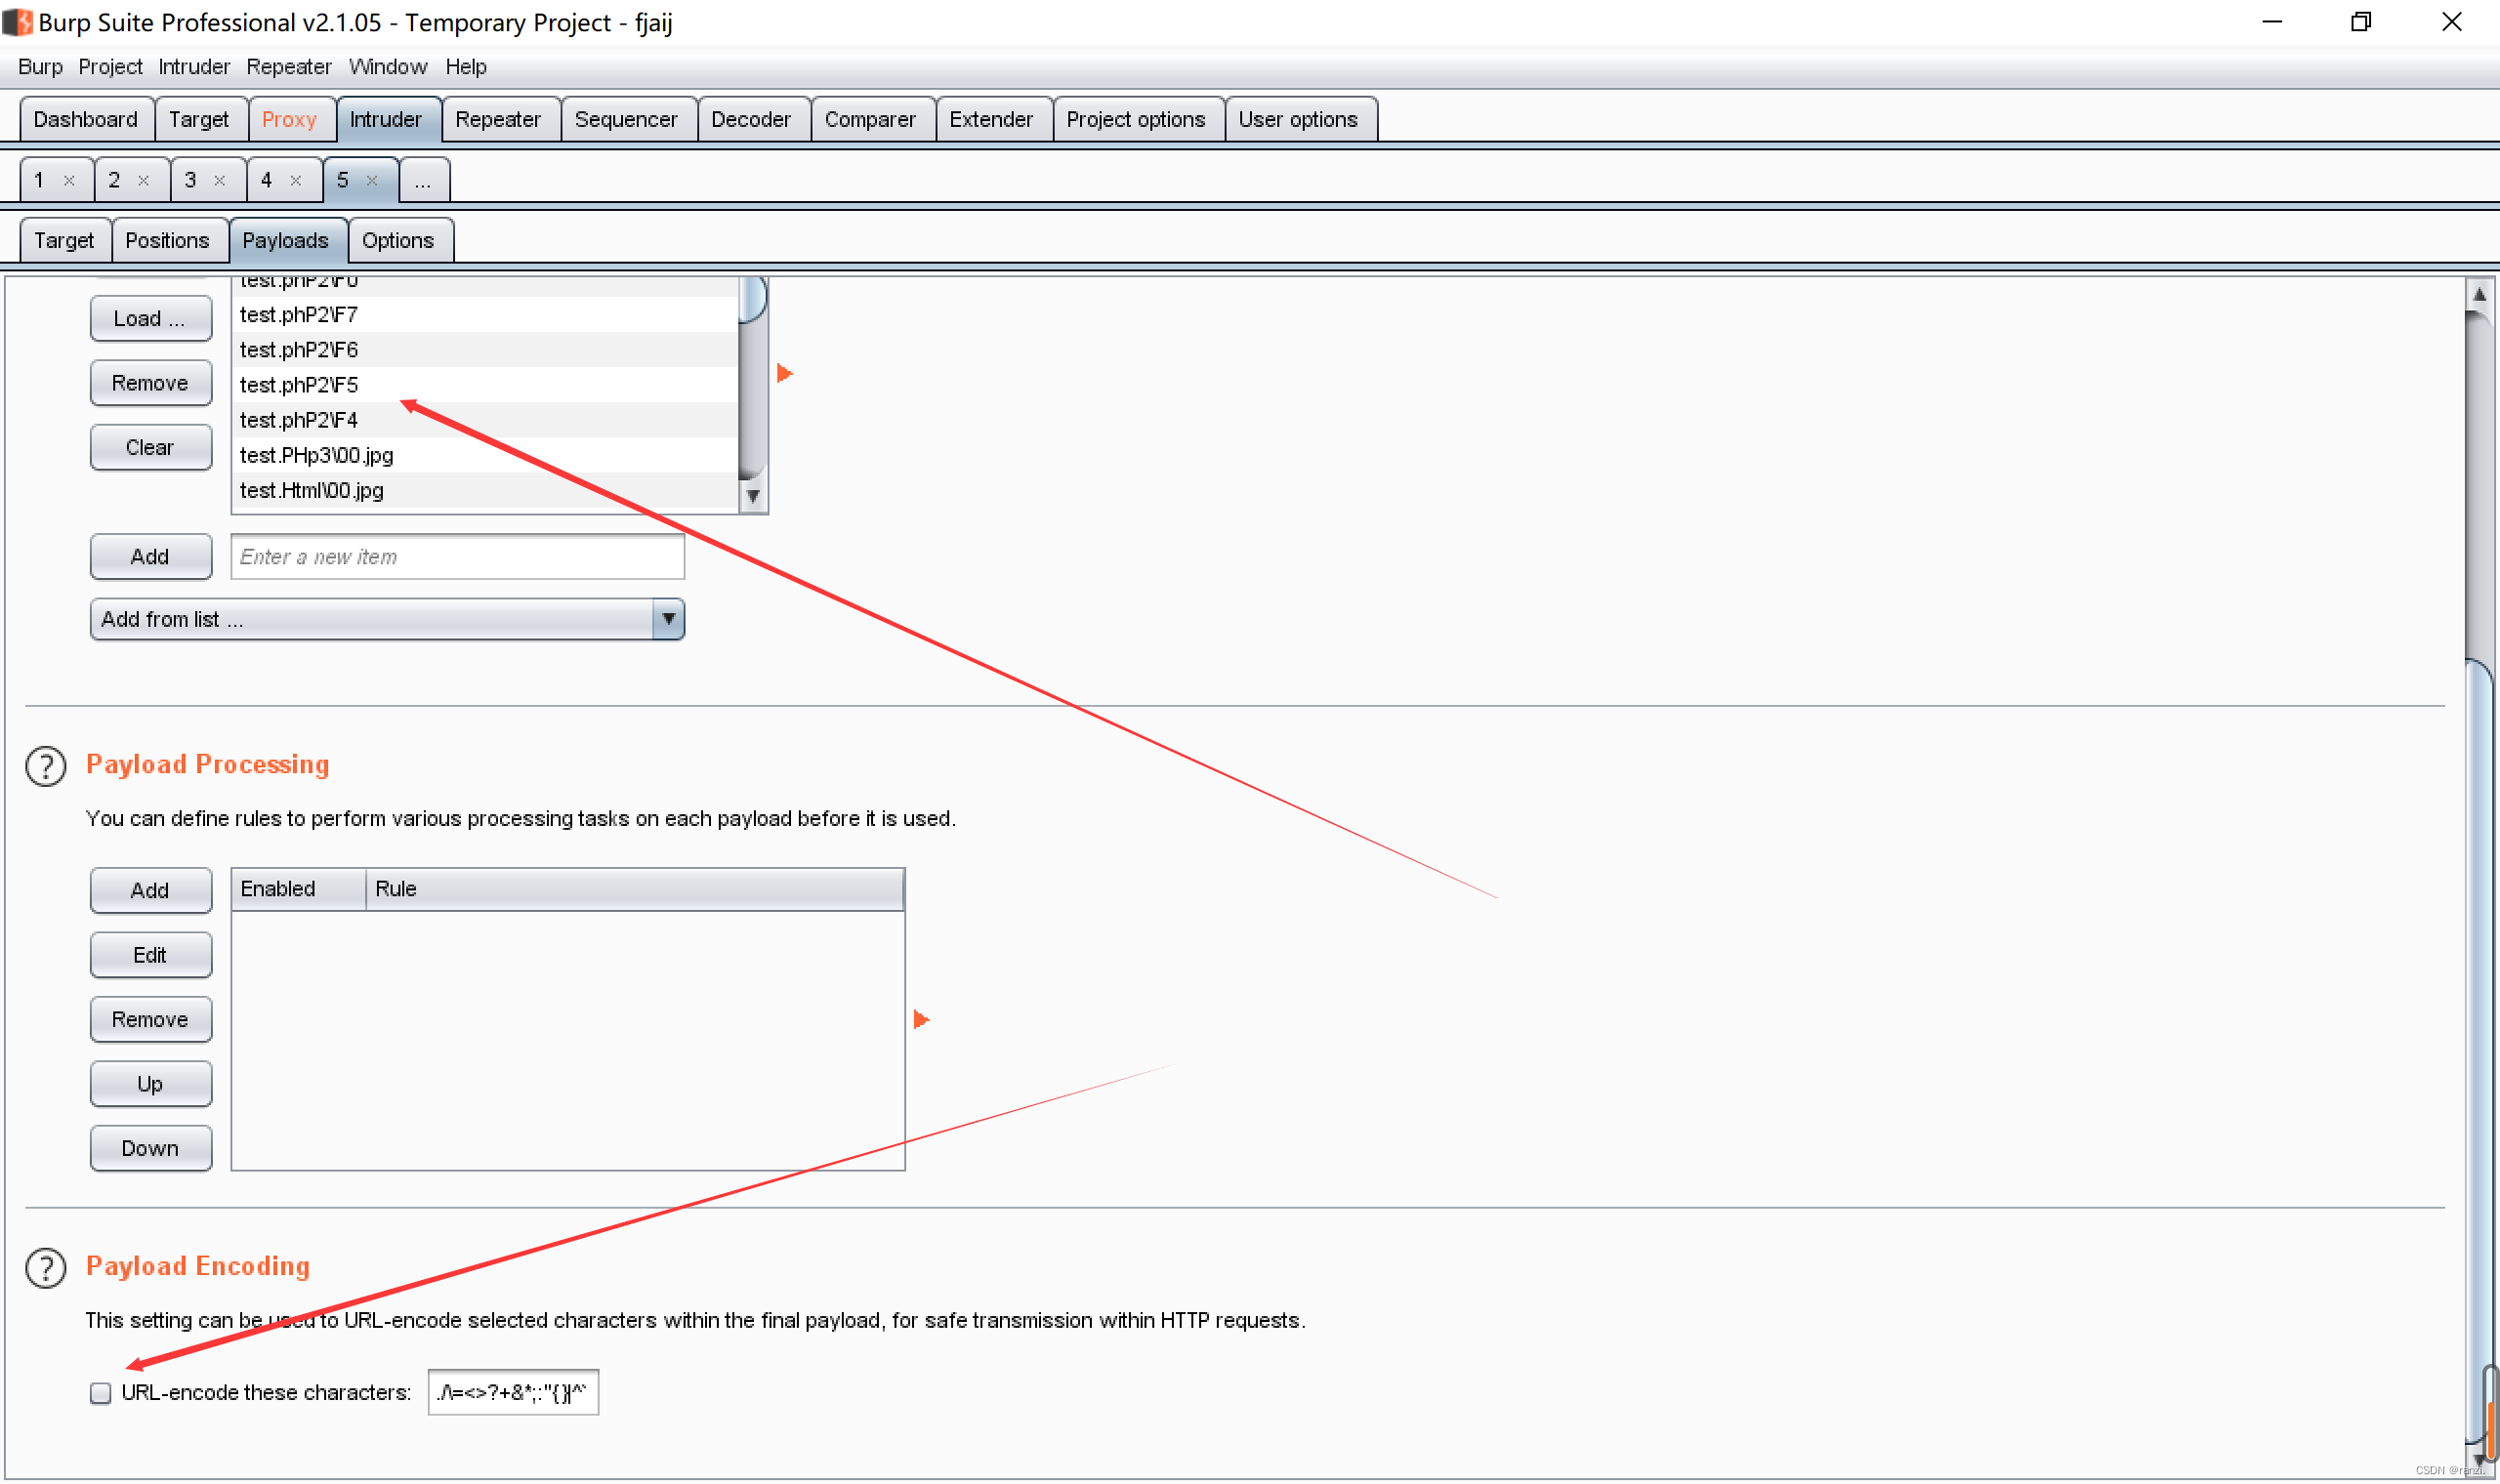The image size is (2500, 1484).
Task: Click the Burp Suite logo icon
Action: pos(17,22)
